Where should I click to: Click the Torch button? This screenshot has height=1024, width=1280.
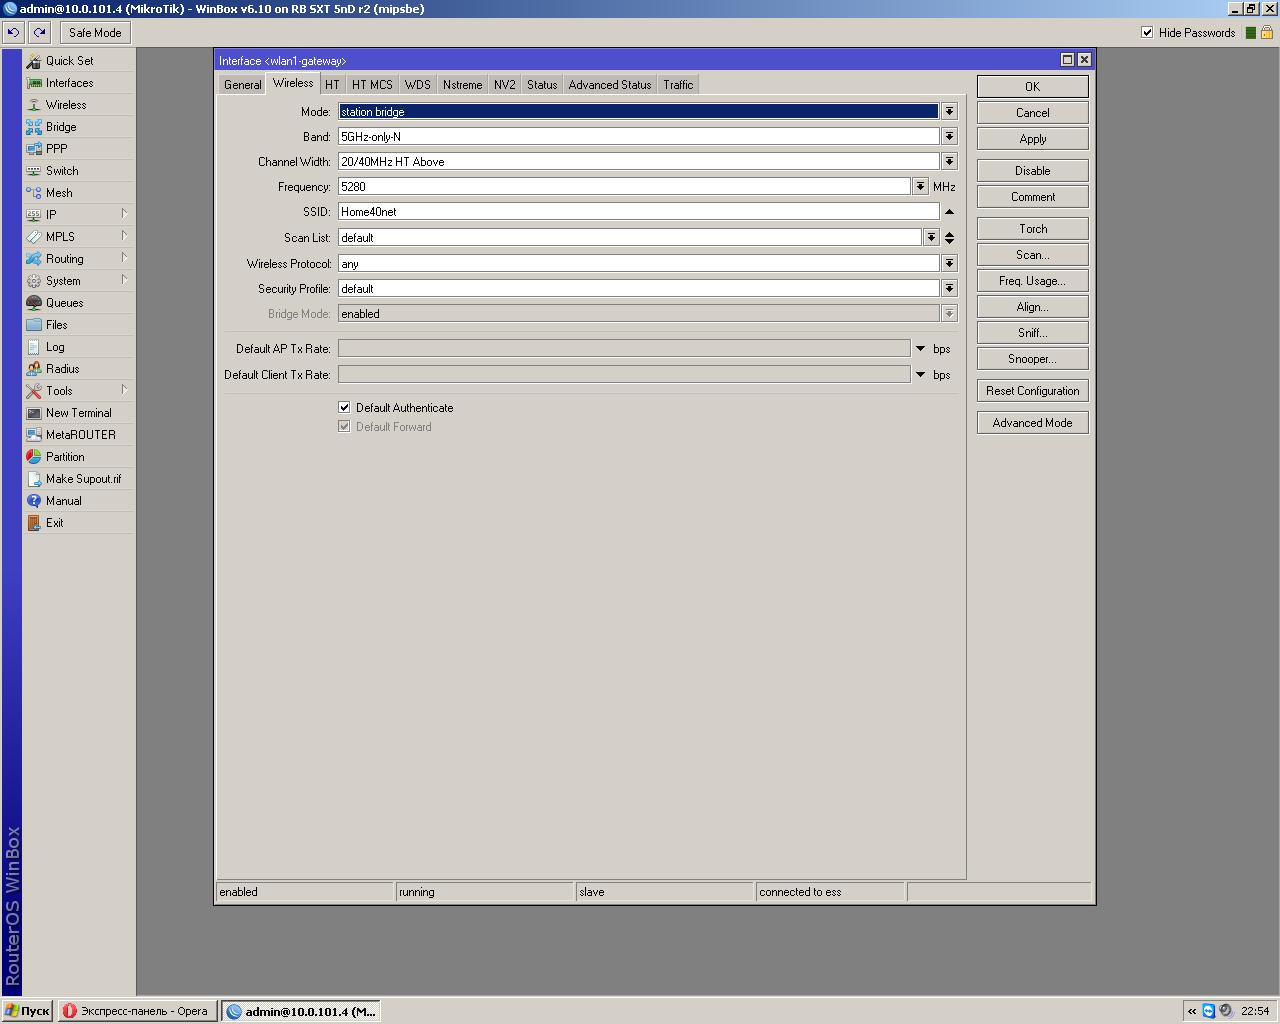click(x=1032, y=229)
